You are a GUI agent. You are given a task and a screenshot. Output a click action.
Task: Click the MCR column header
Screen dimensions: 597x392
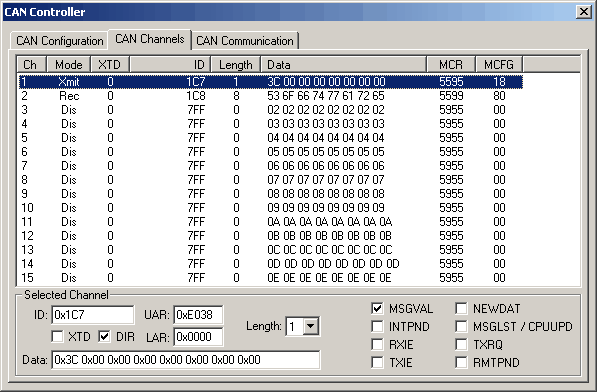[x=451, y=65]
